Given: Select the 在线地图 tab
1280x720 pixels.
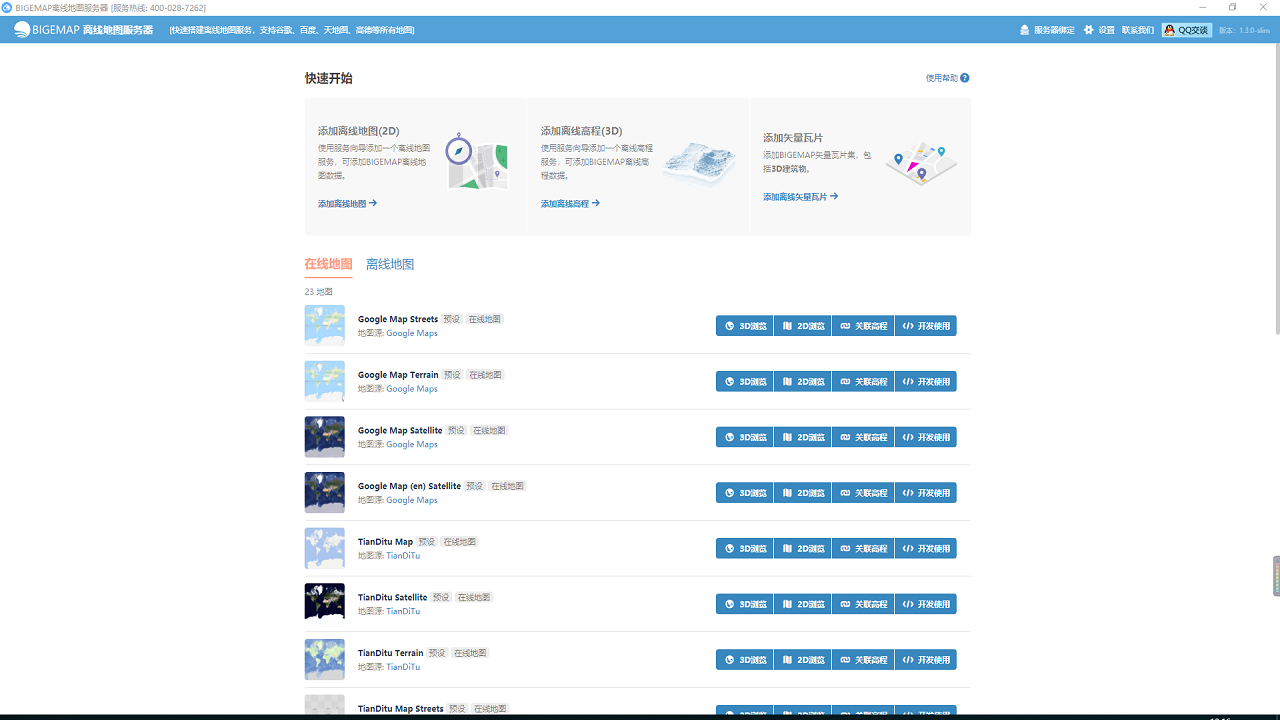Looking at the screenshot, I should pos(328,265).
